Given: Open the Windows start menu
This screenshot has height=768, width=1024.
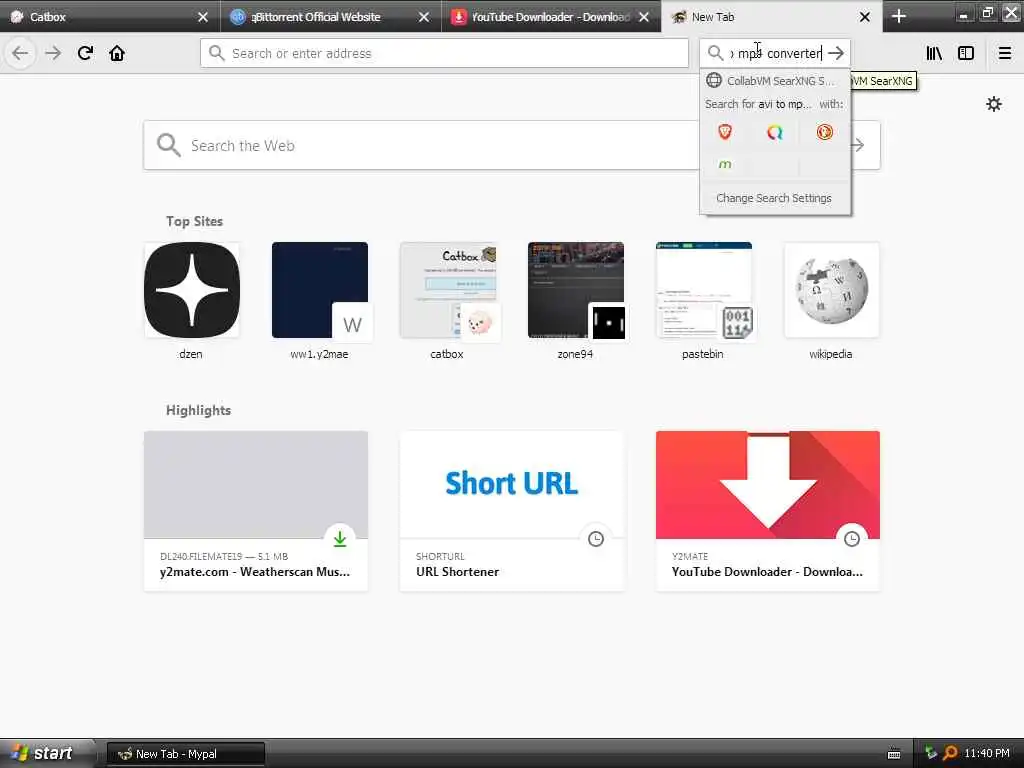Looking at the screenshot, I should pyautogui.click(x=46, y=753).
